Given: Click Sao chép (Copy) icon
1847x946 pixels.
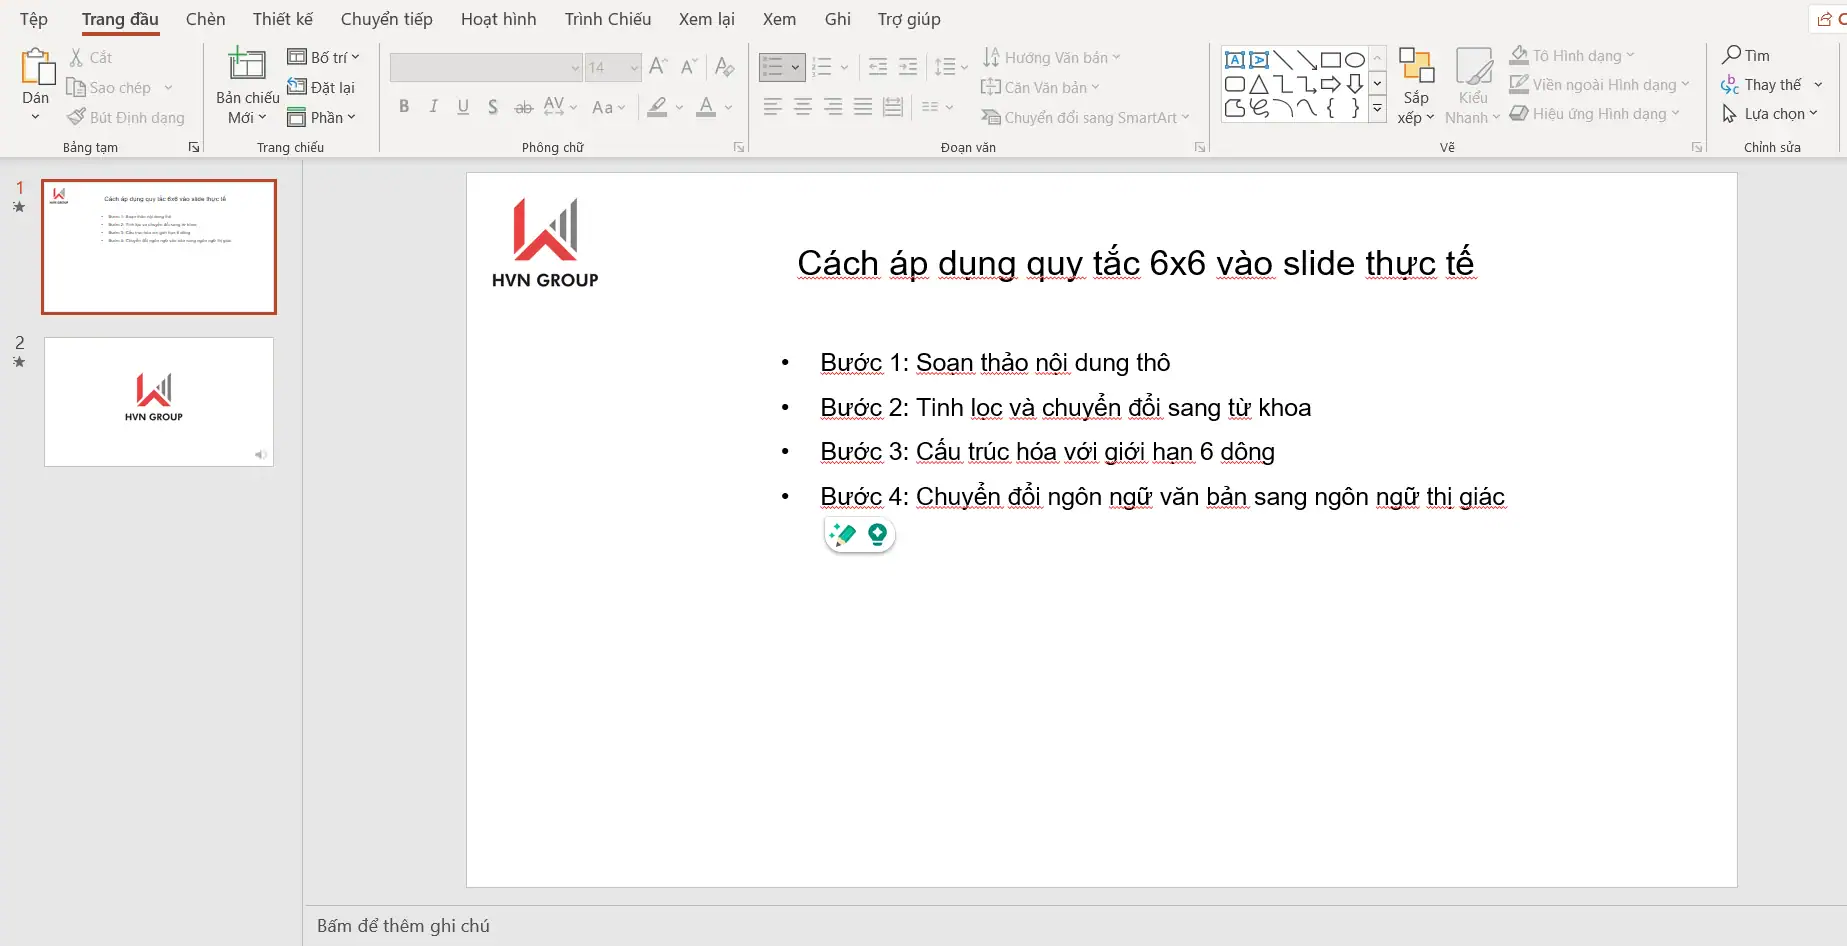Looking at the screenshot, I should tap(76, 88).
